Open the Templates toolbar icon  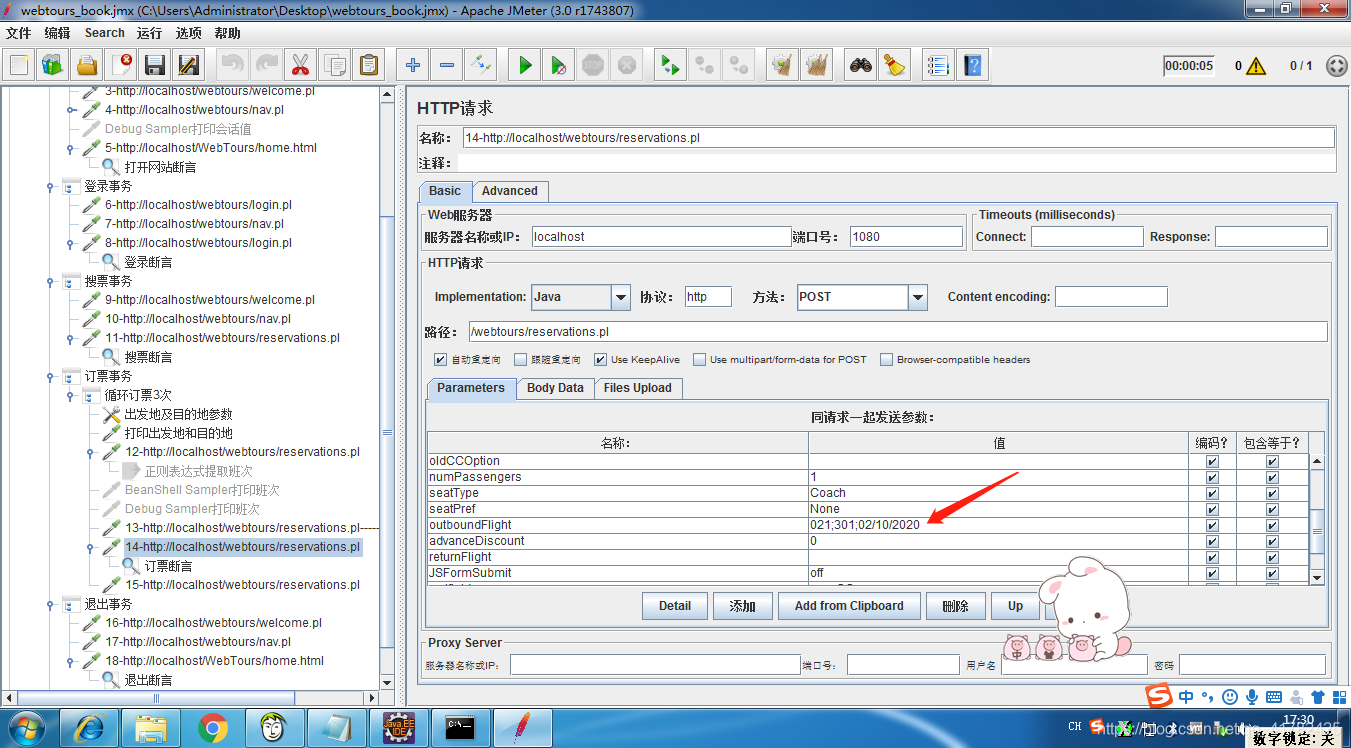coord(53,66)
